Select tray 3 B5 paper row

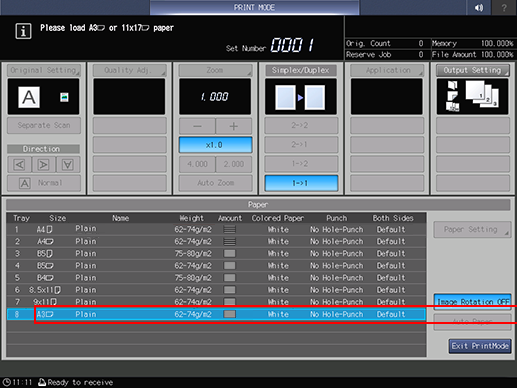click(216, 254)
